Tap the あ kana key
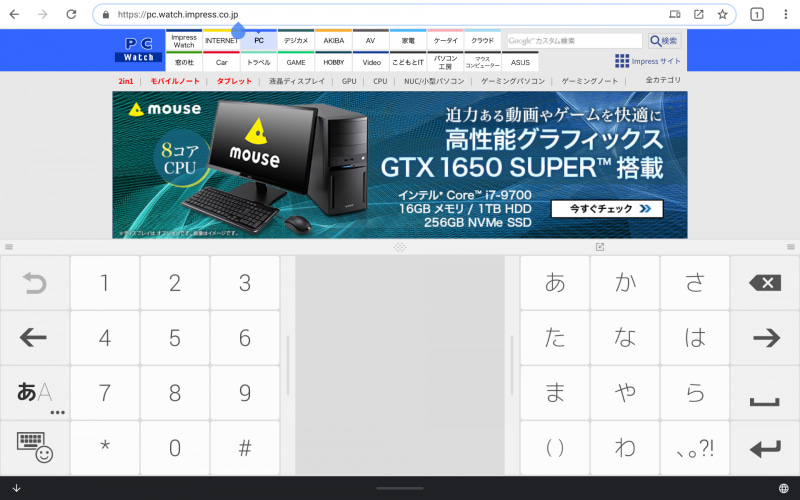Image resolution: width=800 pixels, height=500 pixels. tap(555, 283)
